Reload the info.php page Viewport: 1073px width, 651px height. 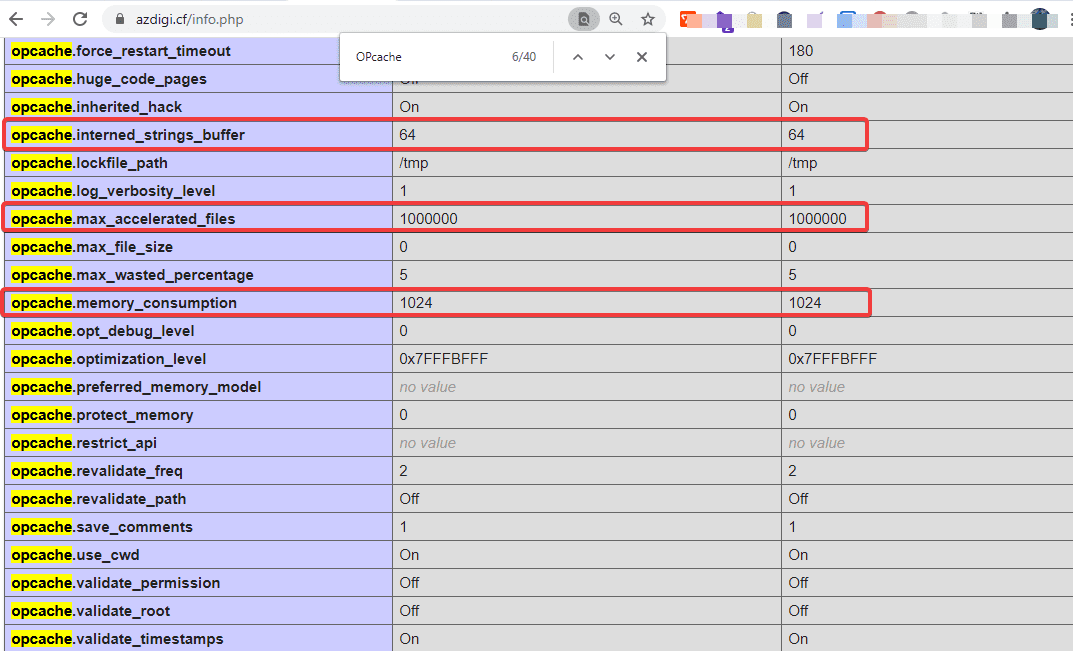tap(80, 19)
